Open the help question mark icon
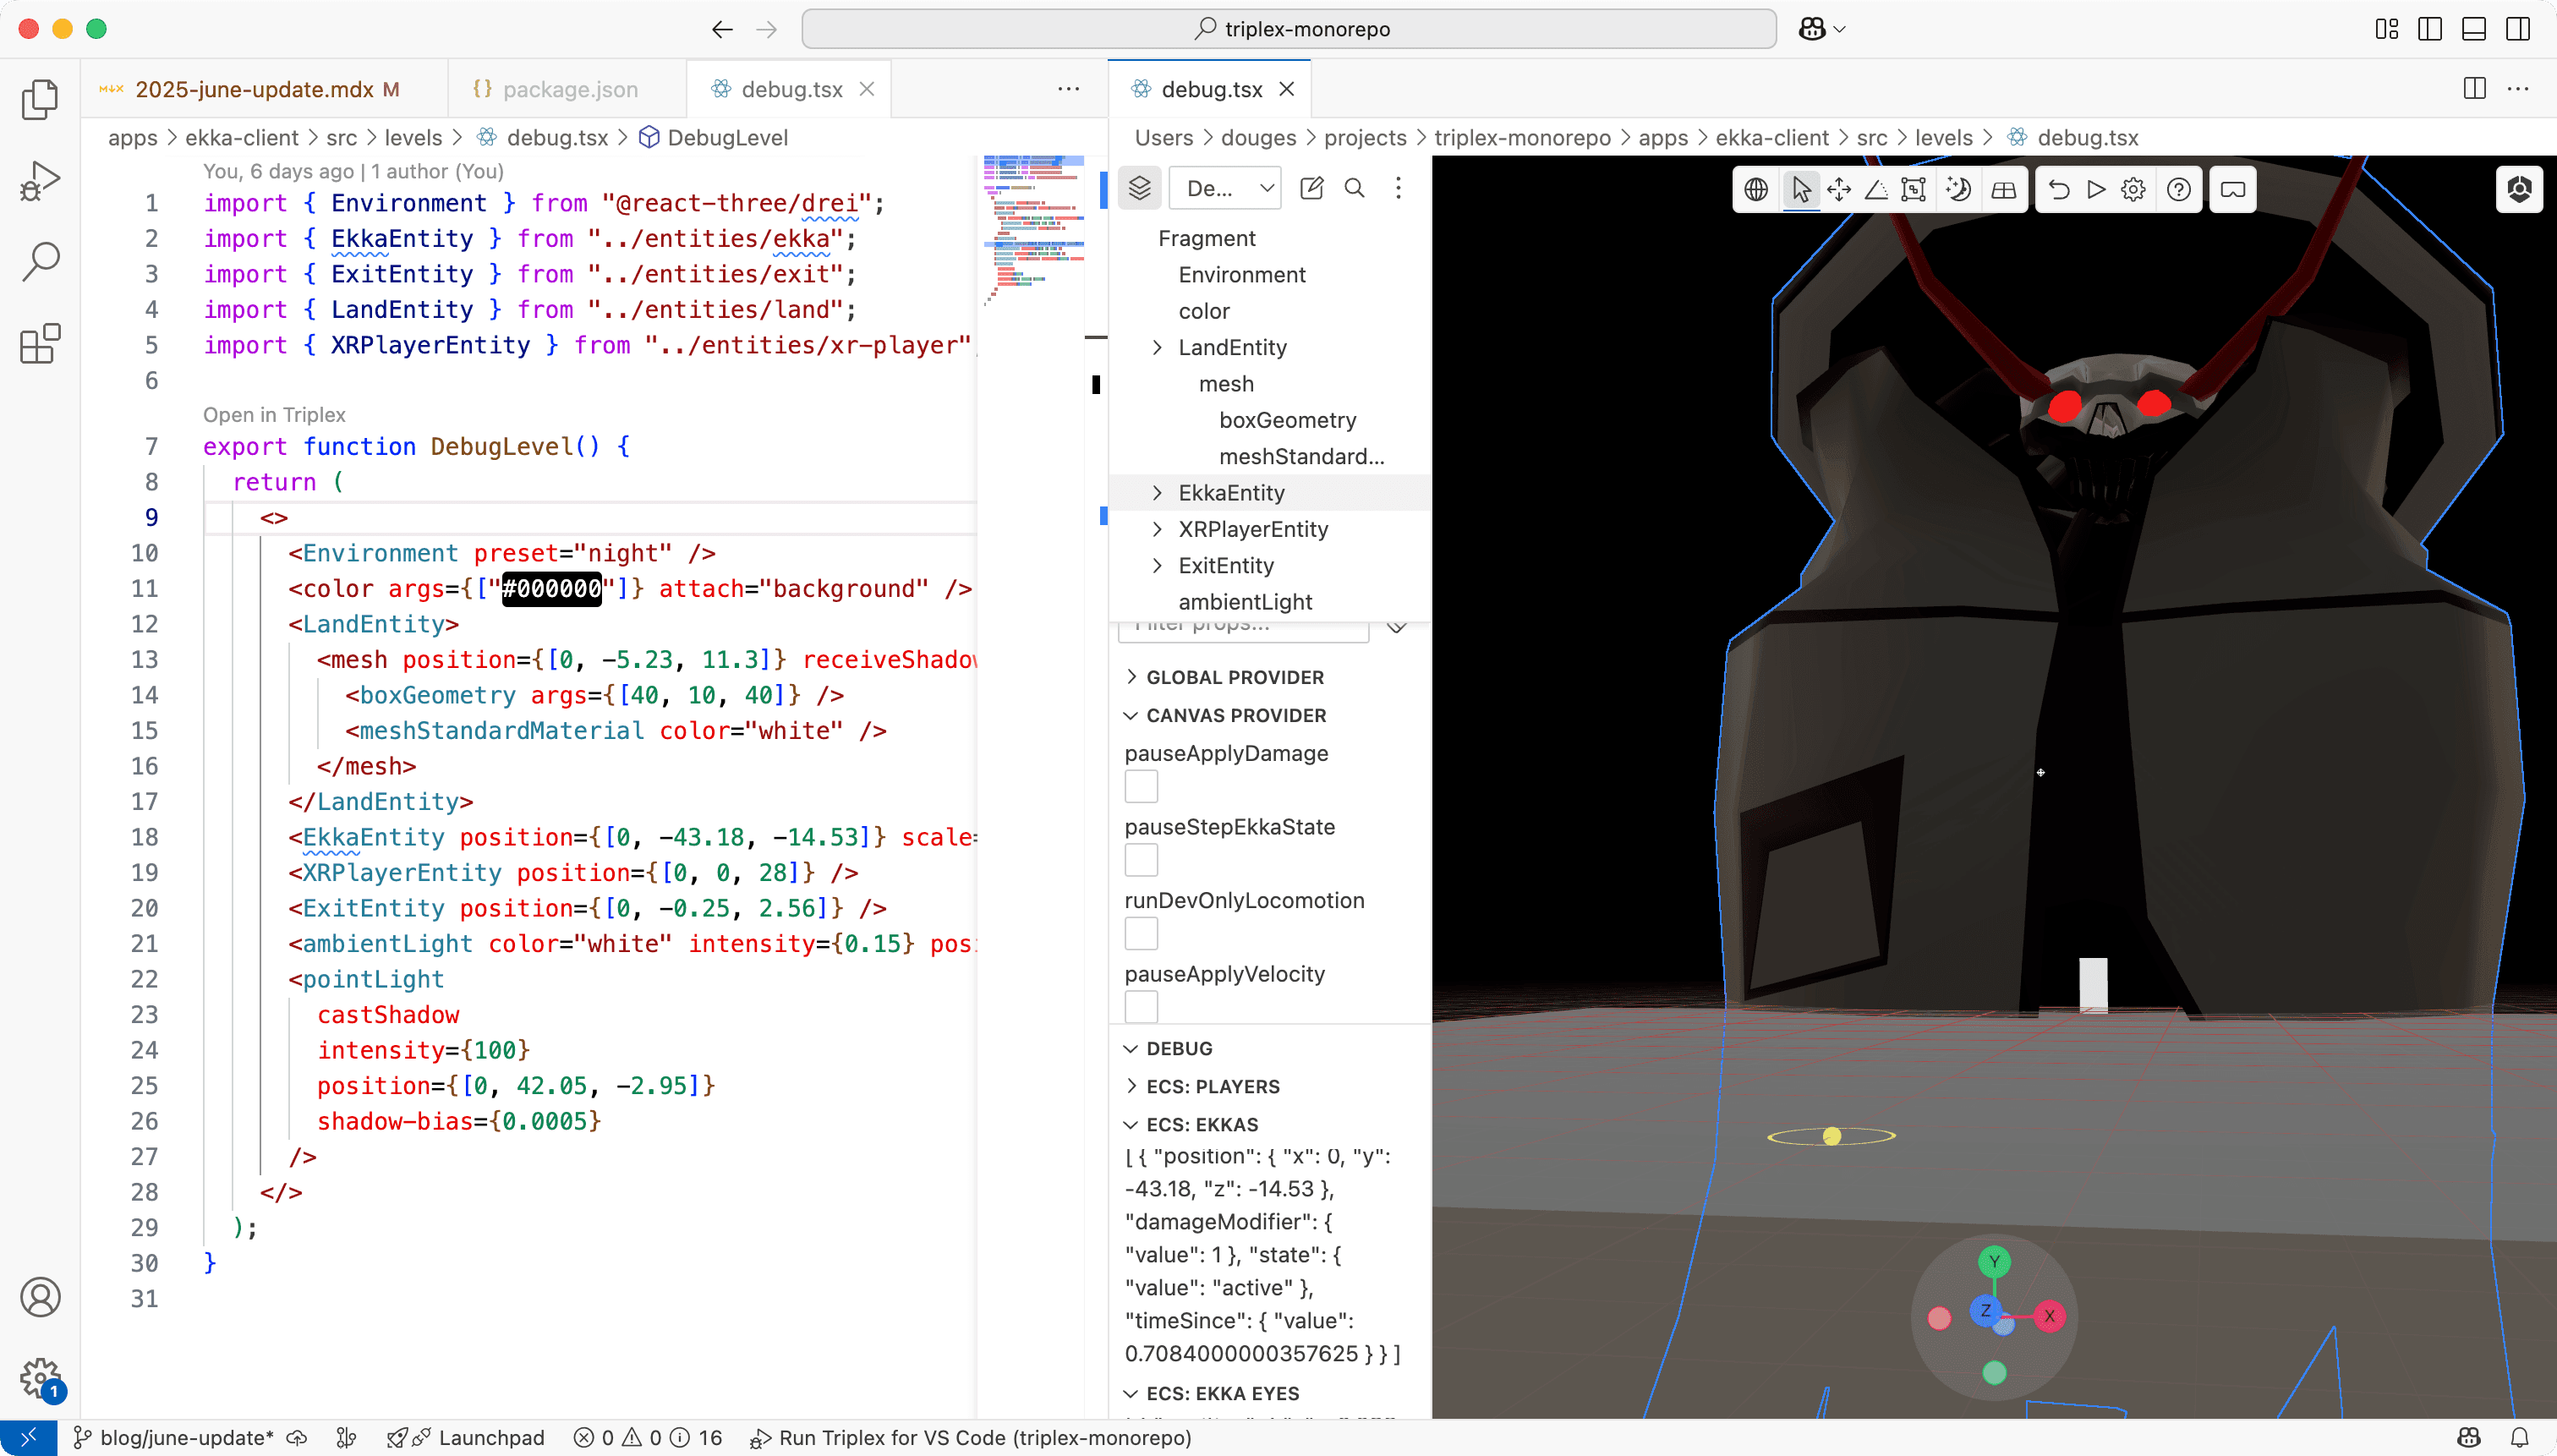 point(2178,189)
